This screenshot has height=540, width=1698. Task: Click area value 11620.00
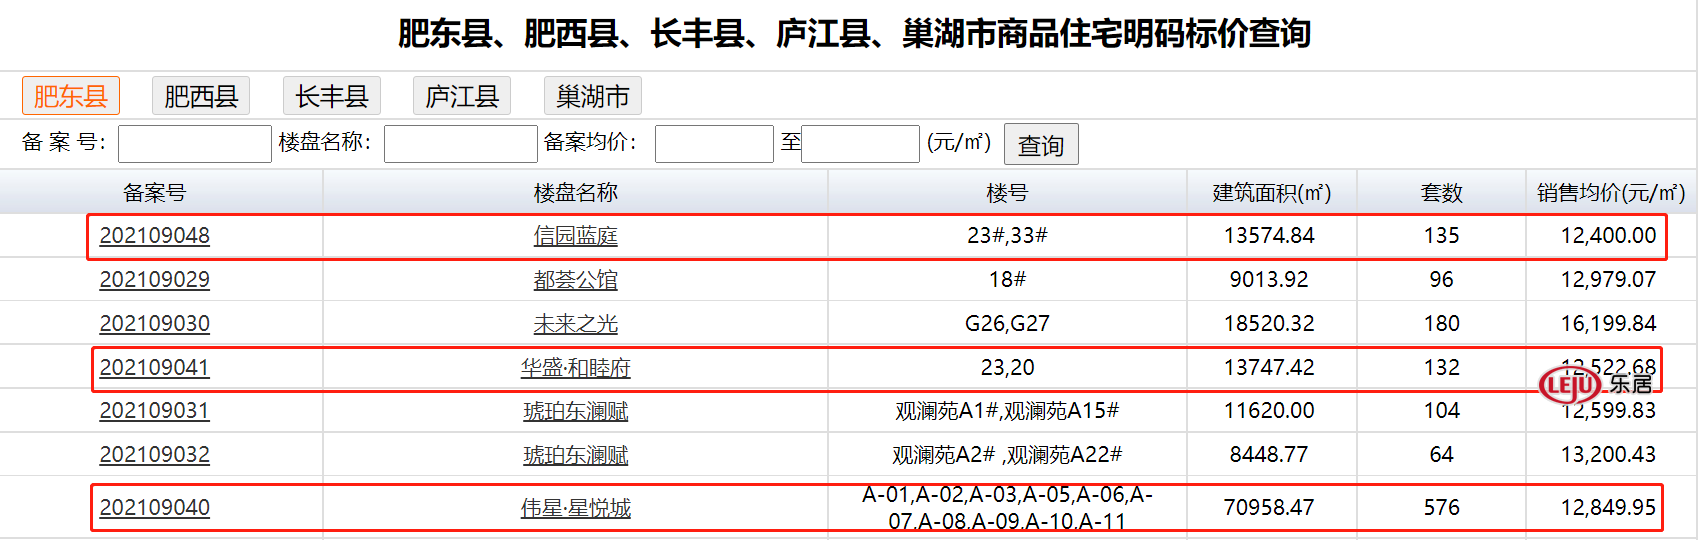(x=1269, y=411)
